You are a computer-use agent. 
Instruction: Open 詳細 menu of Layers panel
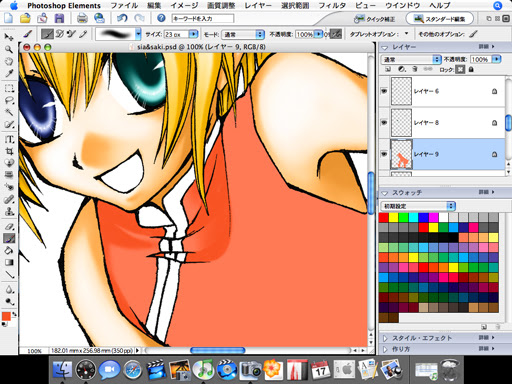point(487,47)
